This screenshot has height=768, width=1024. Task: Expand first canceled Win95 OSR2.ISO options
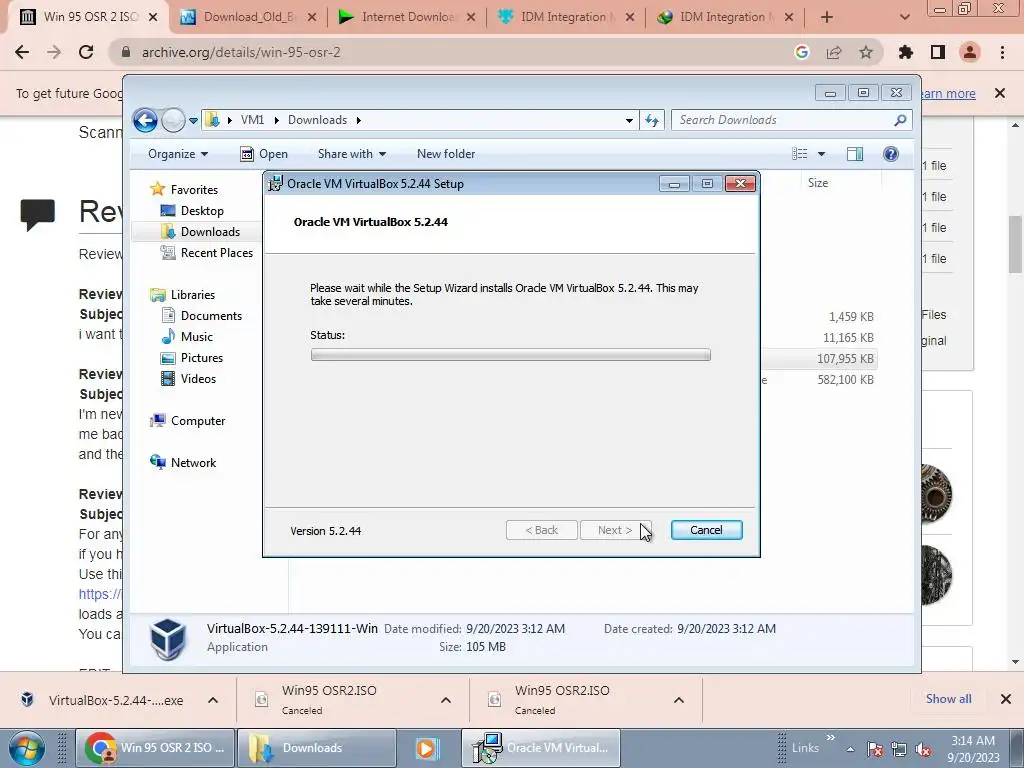[446, 700]
